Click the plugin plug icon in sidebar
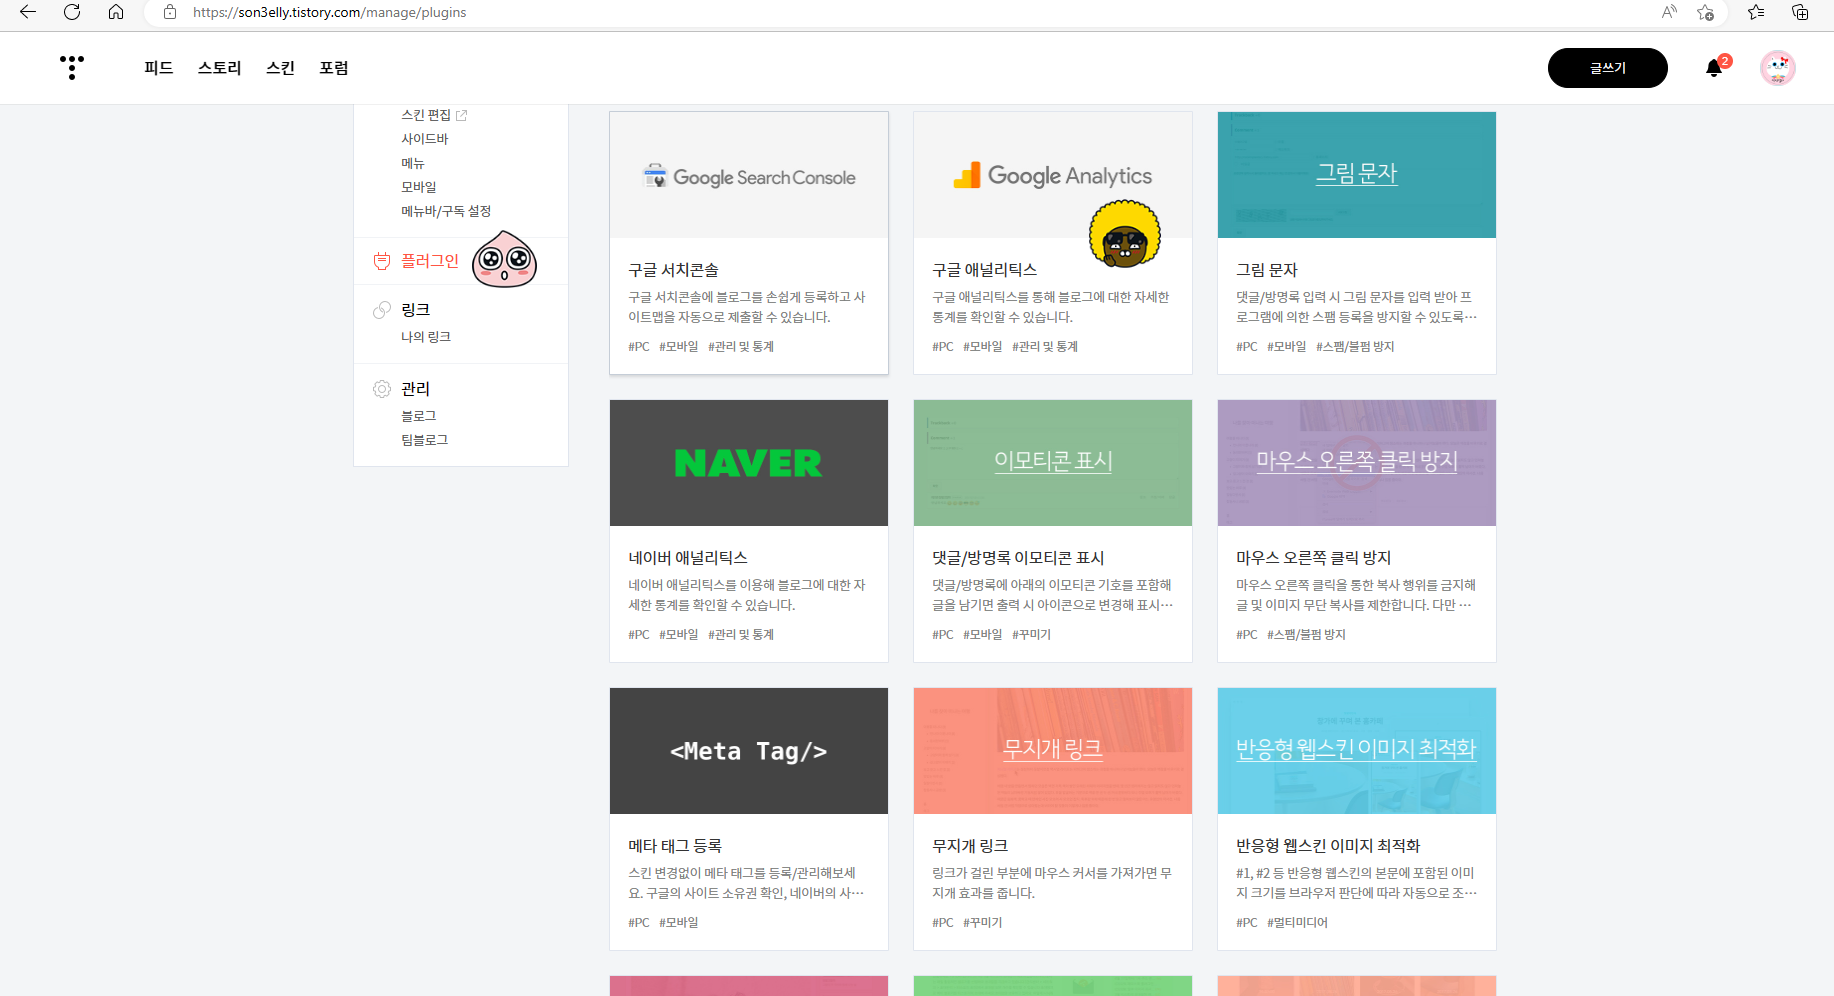The image size is (1834, 996). [x=382, y=261]
